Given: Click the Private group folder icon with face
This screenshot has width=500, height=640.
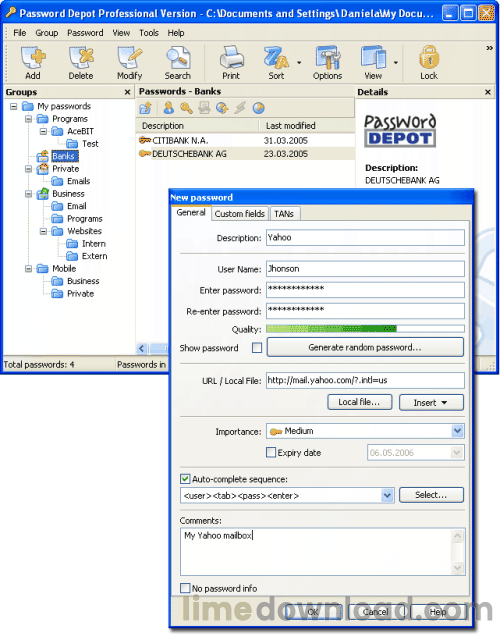Looking at the screenshot, I should coord(42,169).
